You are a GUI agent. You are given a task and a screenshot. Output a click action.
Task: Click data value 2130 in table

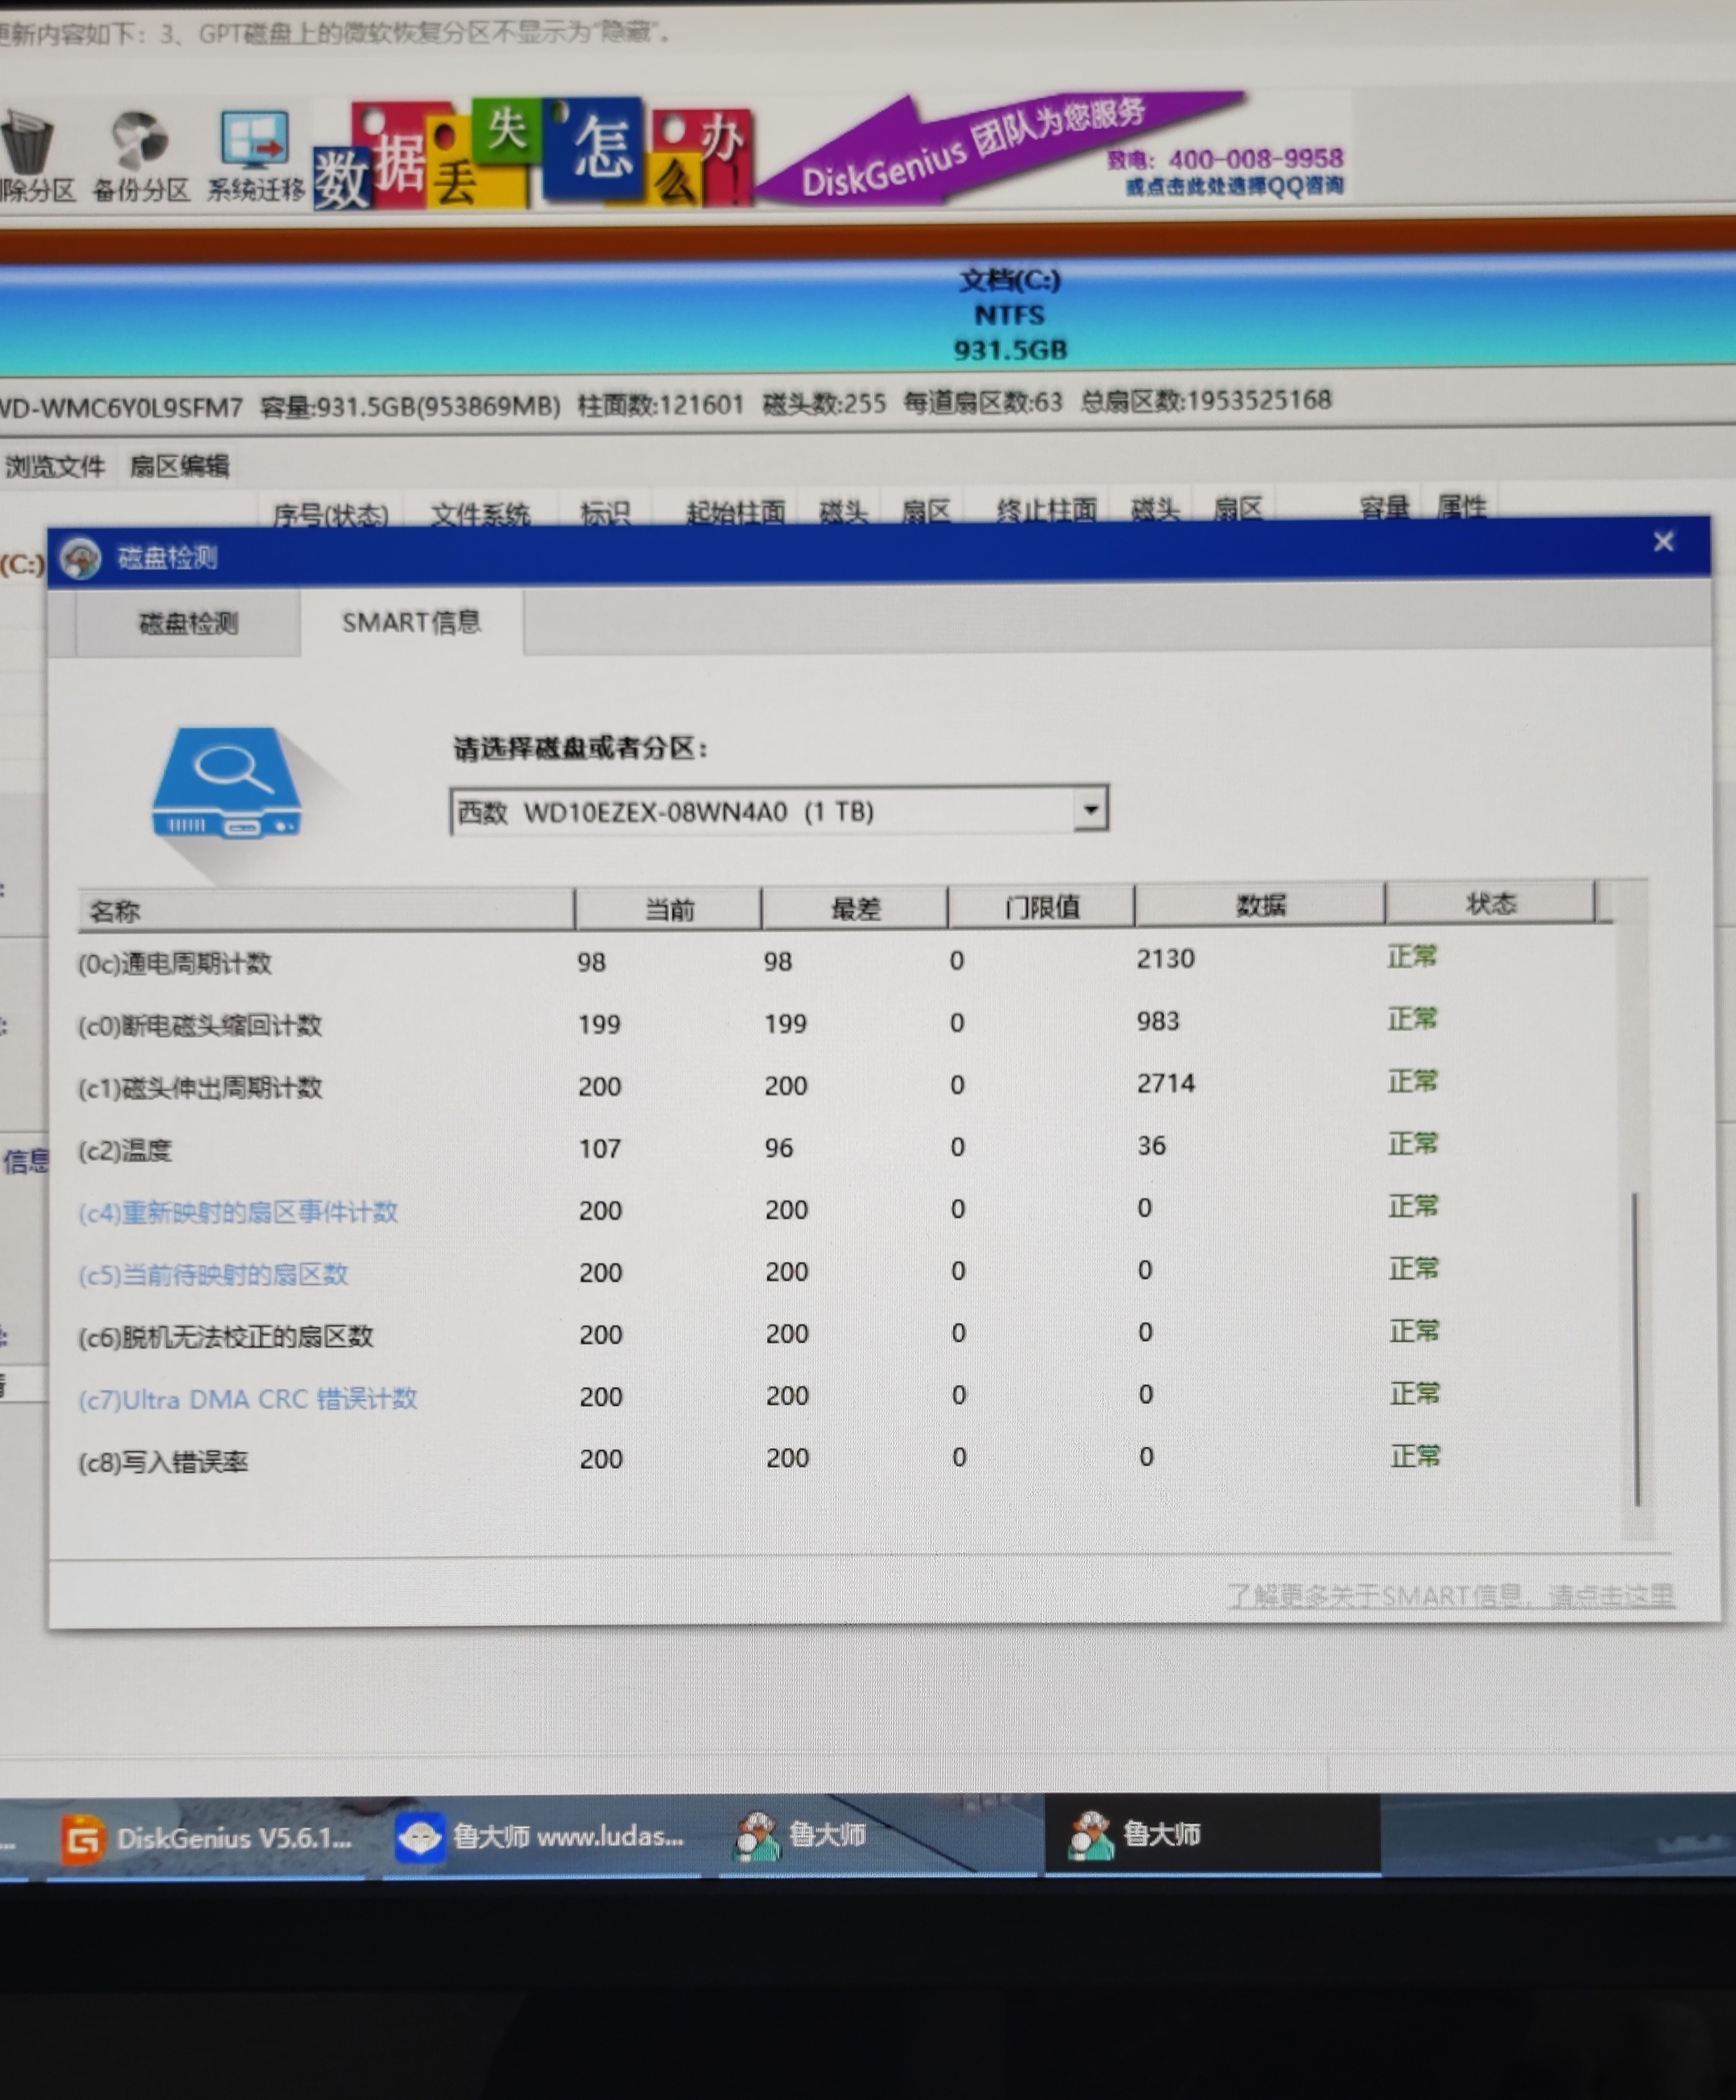coord(1165,958)
